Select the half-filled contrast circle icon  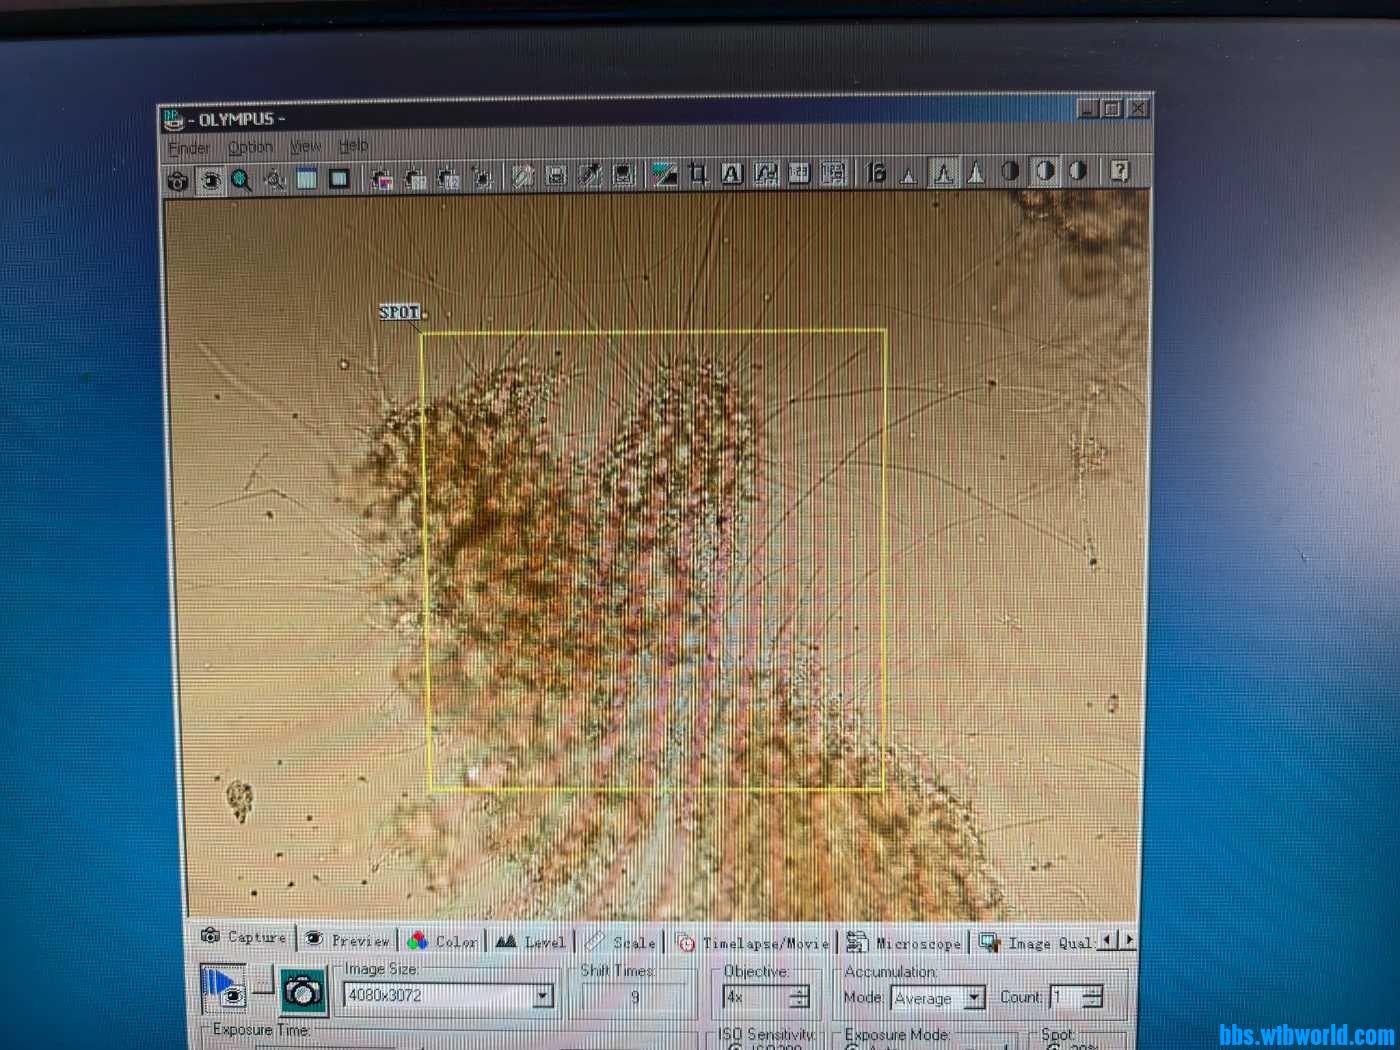(x=1010, y=171)
